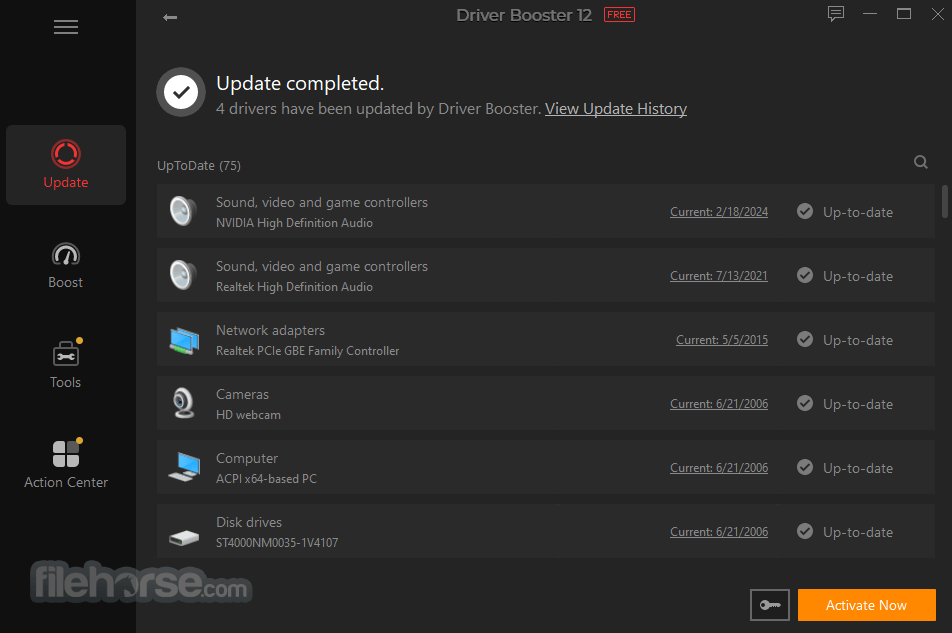Click the NVIDIA High Definition Audio speaker icon
The width and height of the screenshot is (952, 633).
point(183,211)
